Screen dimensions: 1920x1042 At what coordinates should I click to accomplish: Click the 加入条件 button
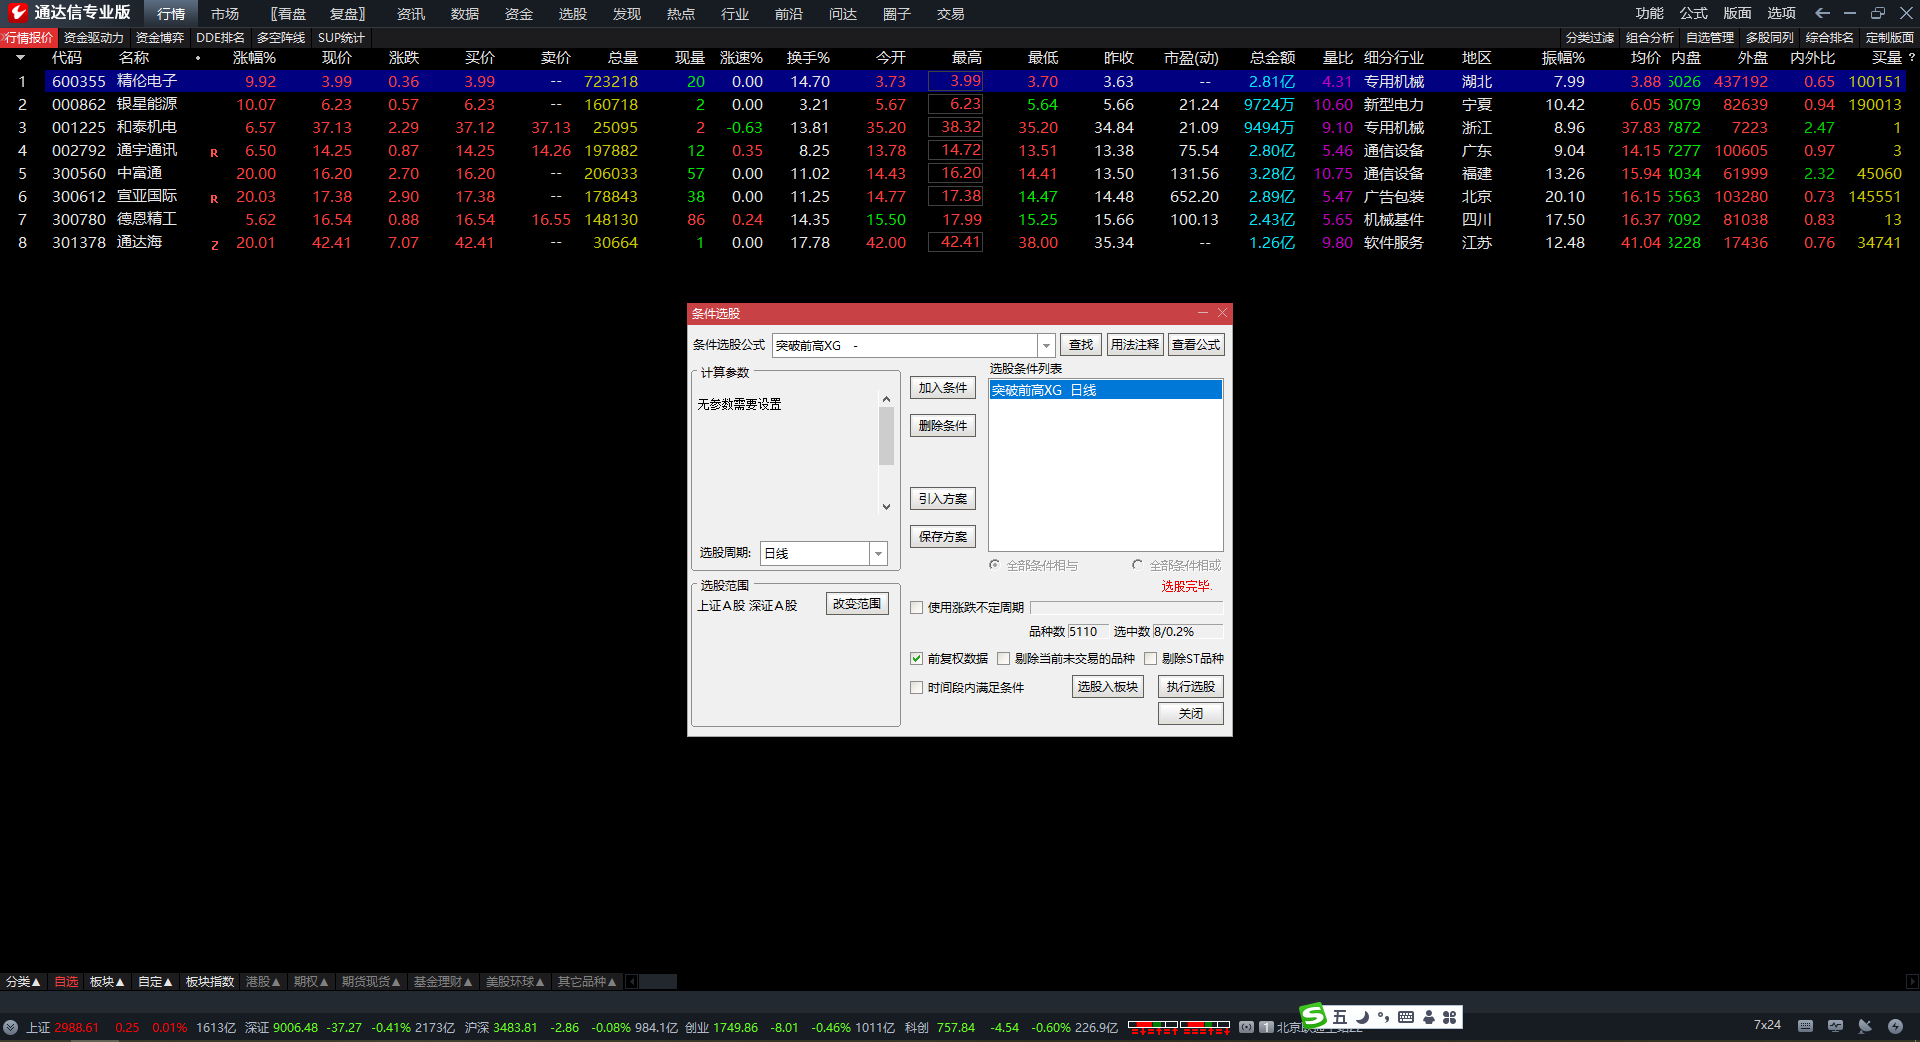(942, 388)
